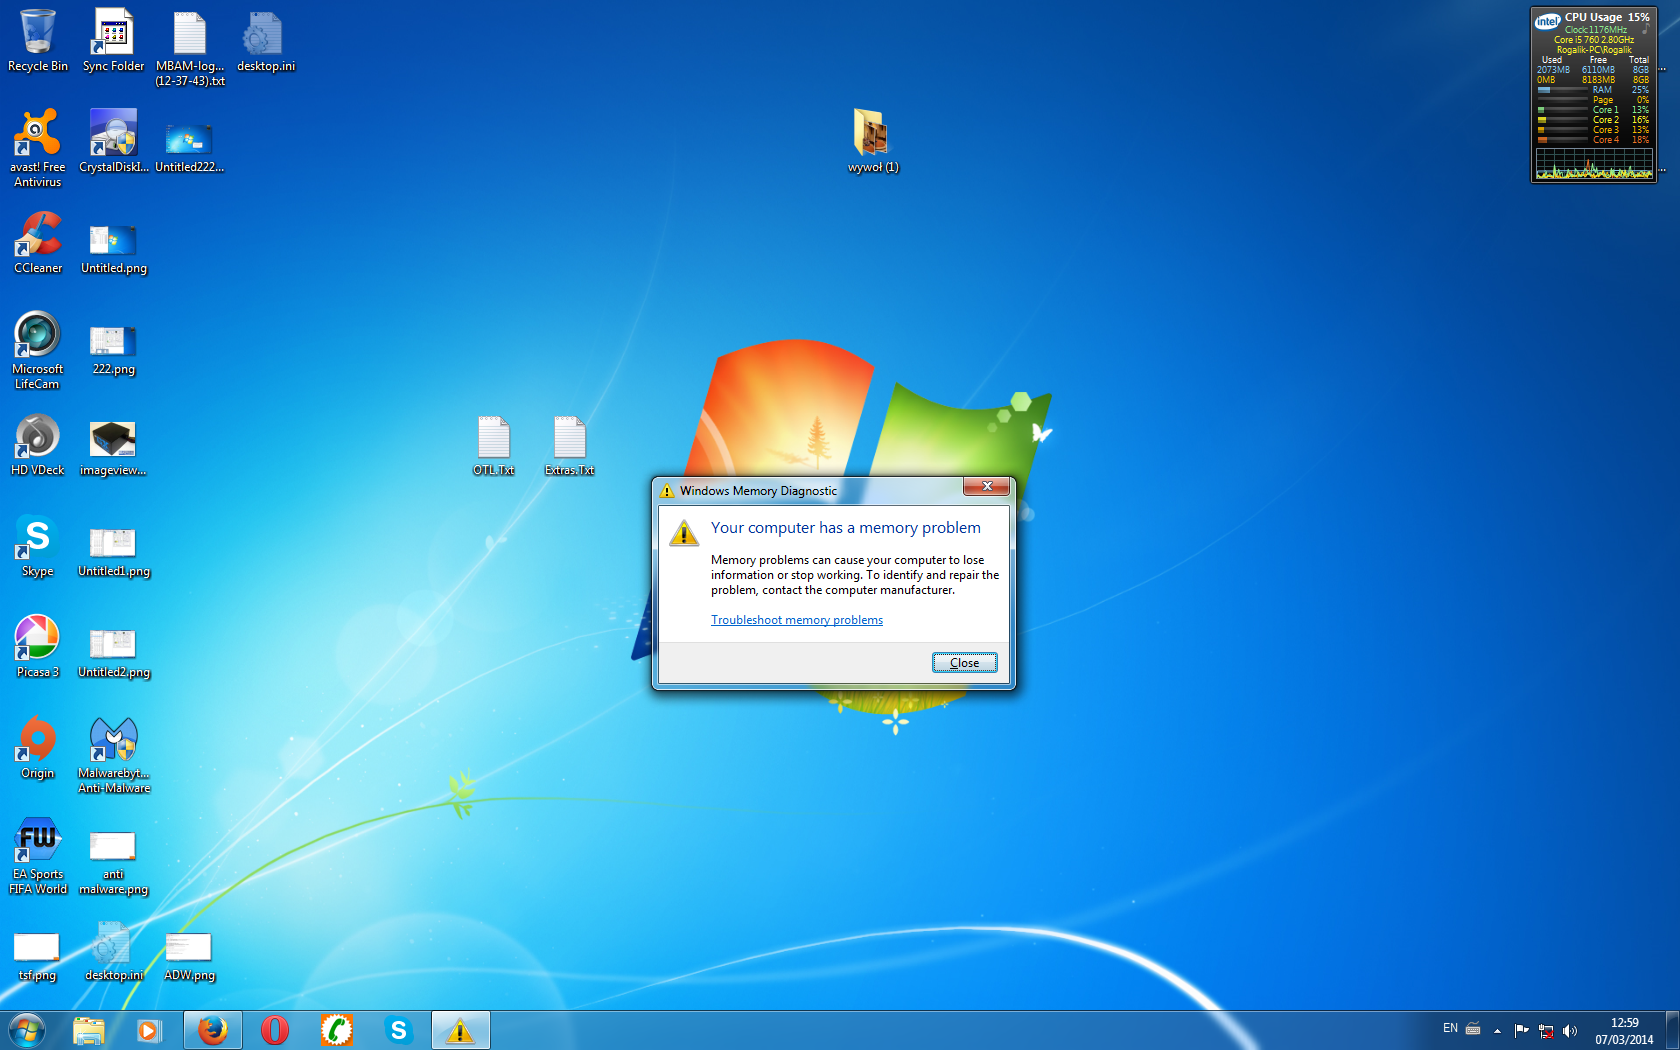1680x1050 pixels.
Task: Open Skype from the taskbar
Action: (399, 1030)
